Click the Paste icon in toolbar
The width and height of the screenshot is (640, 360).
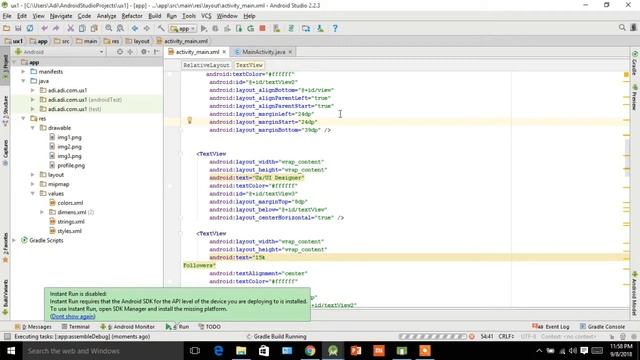(94, 28)
